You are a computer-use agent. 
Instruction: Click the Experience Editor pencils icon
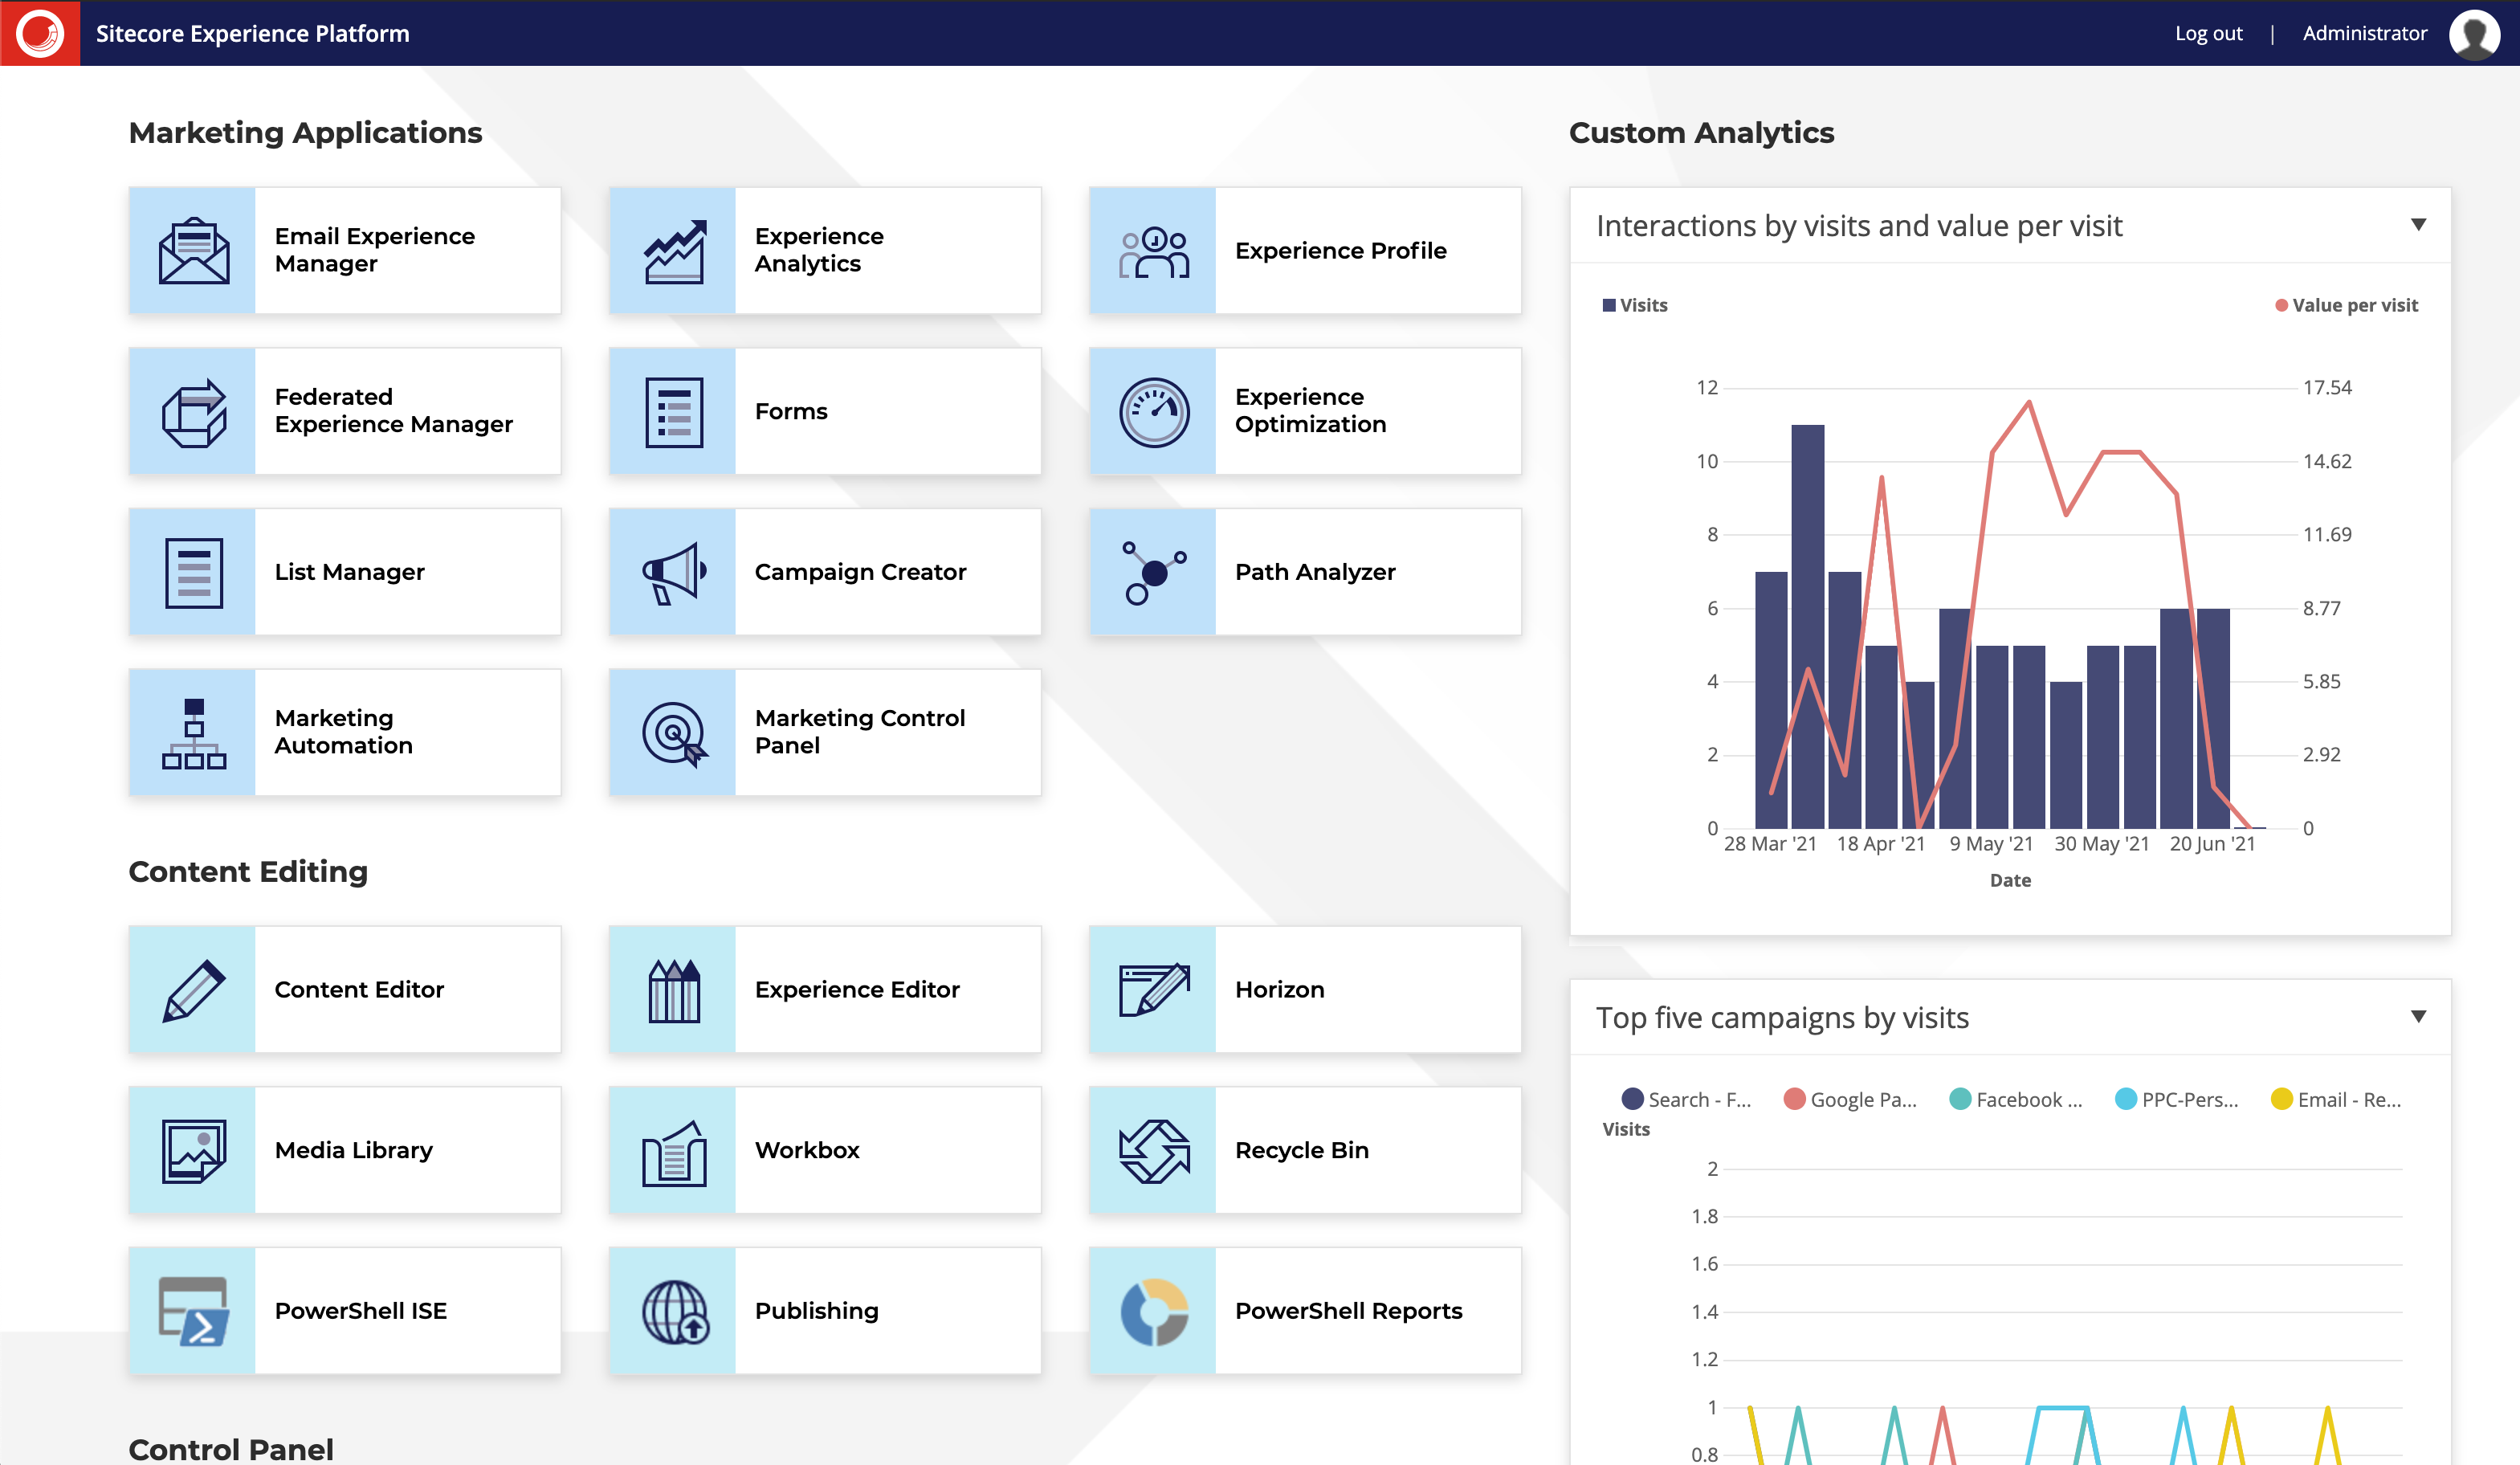(673, 990)
